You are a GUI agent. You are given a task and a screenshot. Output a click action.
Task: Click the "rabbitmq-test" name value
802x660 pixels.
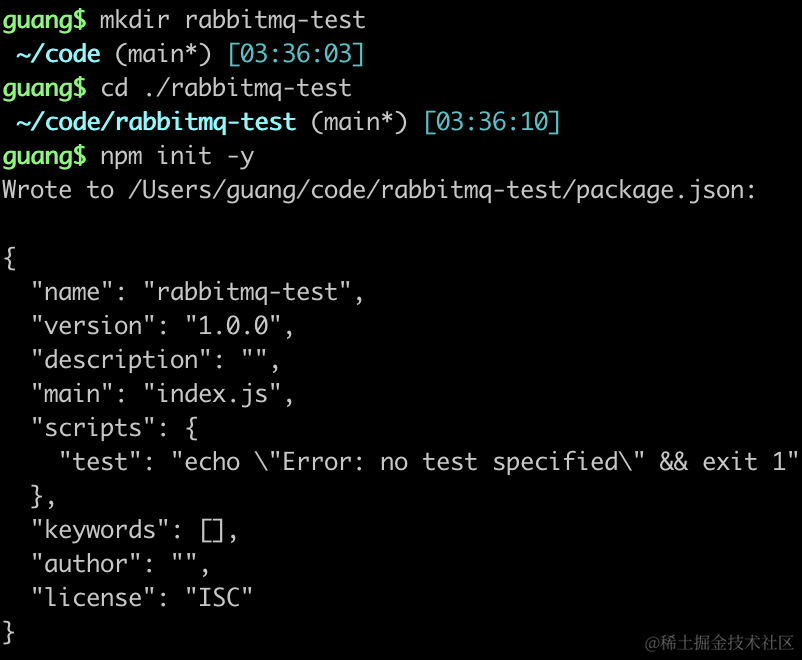pos(248,292)
